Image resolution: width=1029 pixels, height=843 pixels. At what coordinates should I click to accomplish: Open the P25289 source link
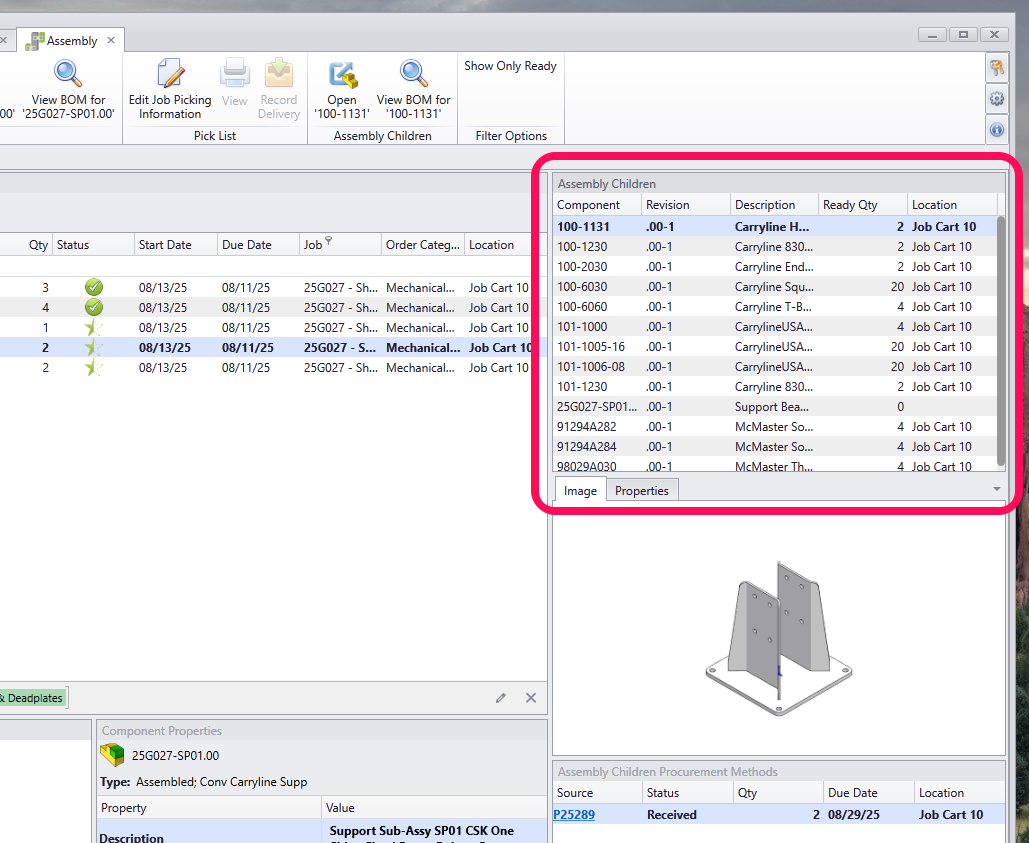click(574, 815)
